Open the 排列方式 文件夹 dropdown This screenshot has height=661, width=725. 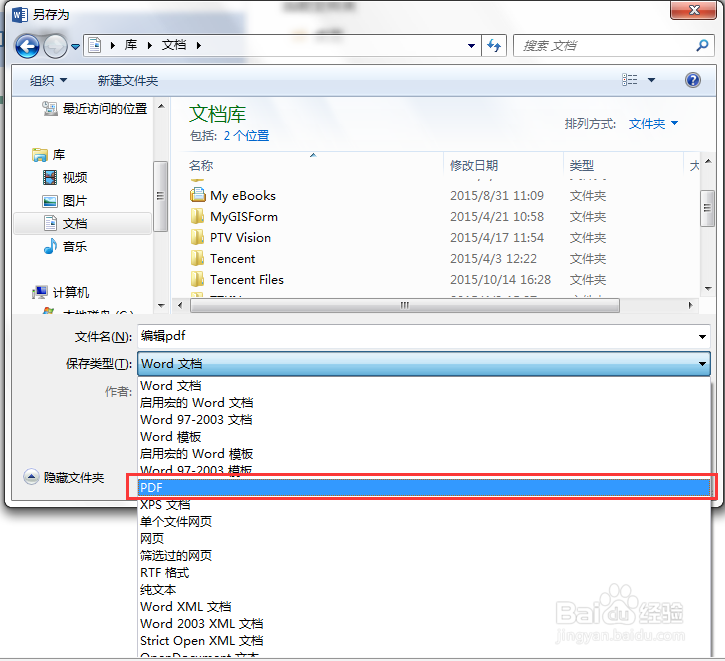coord(653,123)
